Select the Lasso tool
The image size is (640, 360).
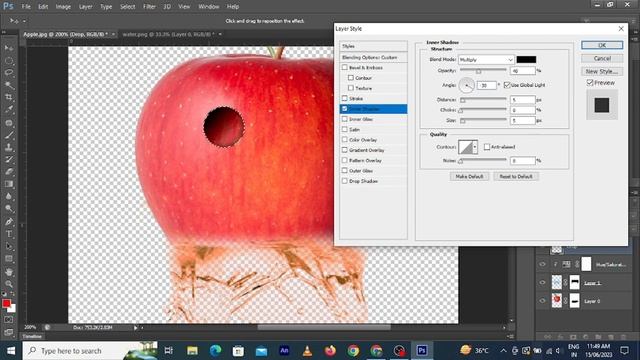9,73
